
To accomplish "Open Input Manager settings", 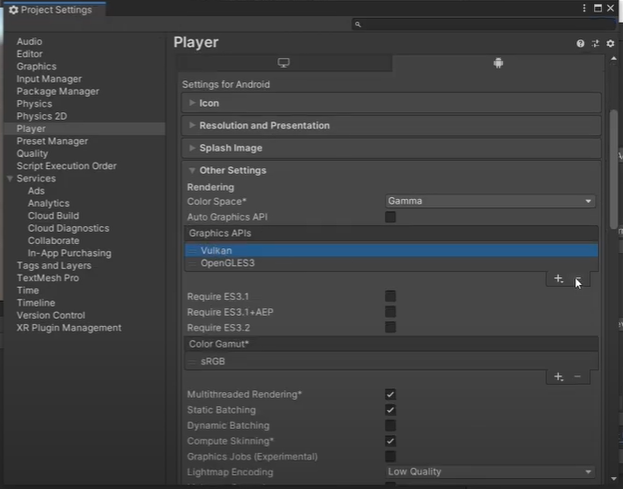I will coord(49,79).
